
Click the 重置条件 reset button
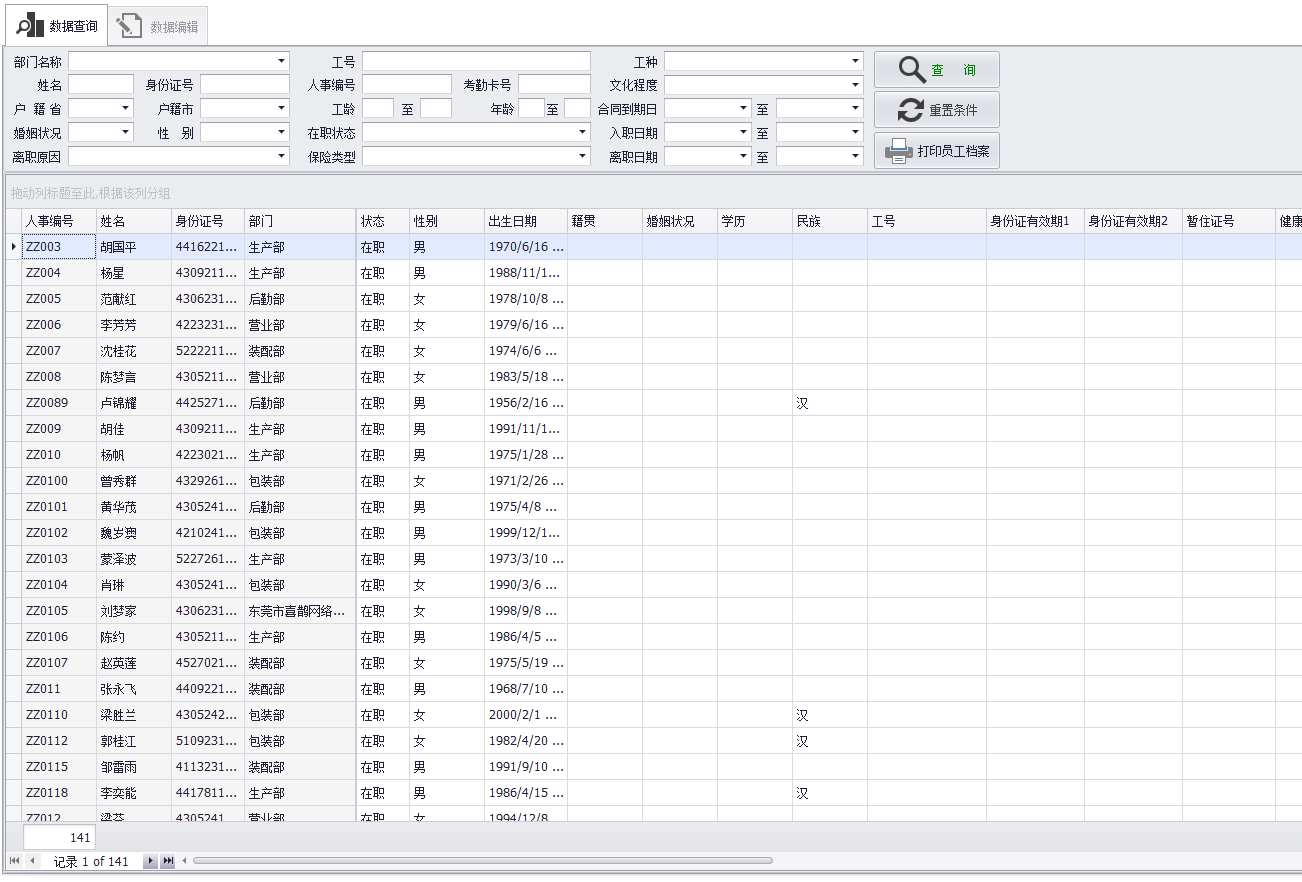936,110
